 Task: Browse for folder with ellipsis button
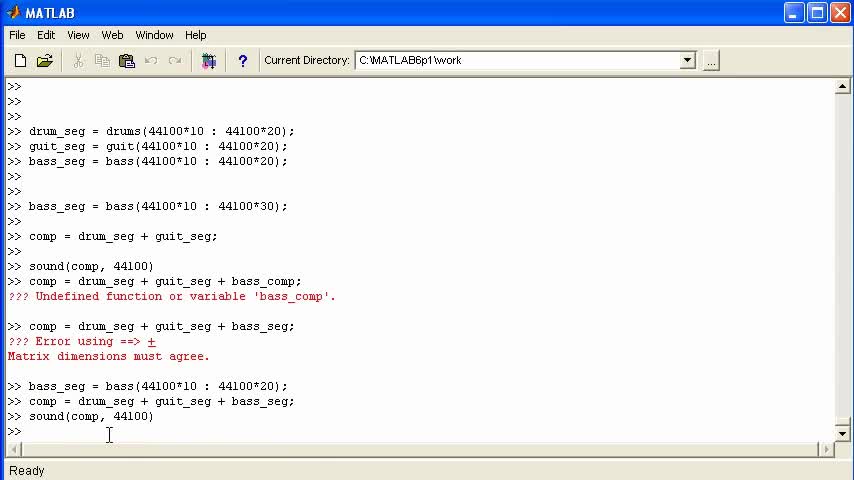(711, 60)
